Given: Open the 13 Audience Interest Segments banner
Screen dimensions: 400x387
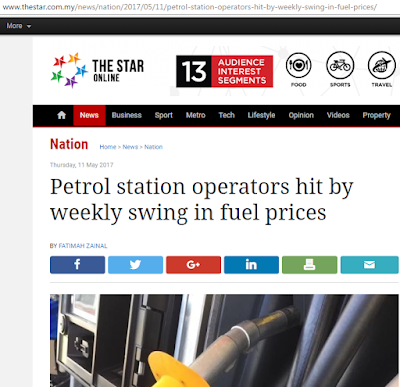Looking at the screenshot, I should 224,71.
